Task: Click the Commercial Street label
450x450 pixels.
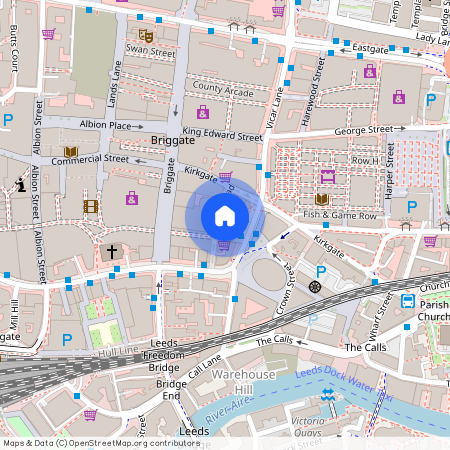Action: click(x=90, y=159)
